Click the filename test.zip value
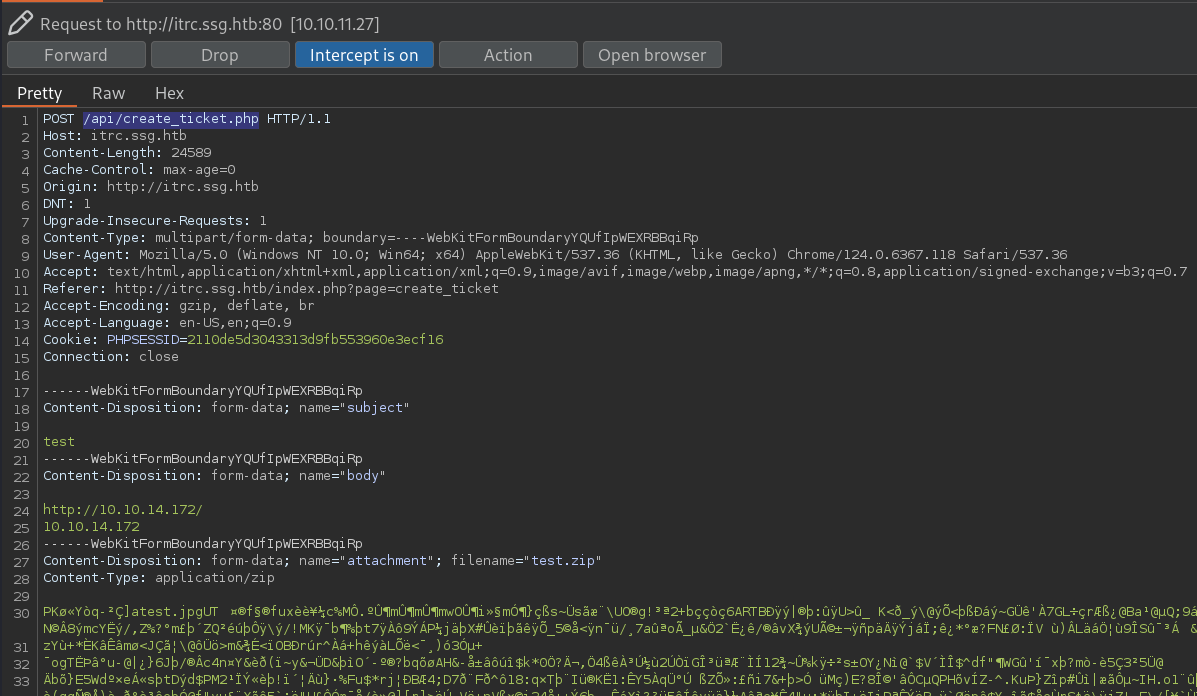The height and width of the screenshot is (696, 1197). [x=563, y=561]
